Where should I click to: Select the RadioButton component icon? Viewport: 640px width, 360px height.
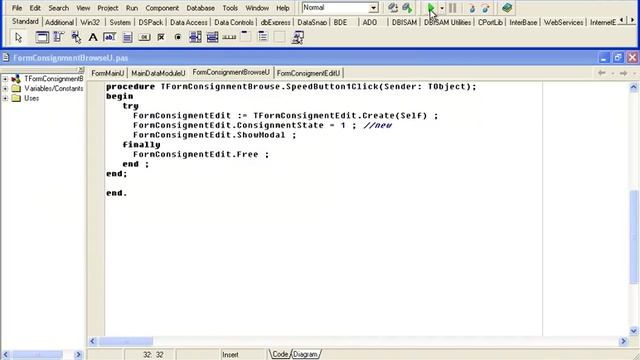click(x=178, y=38)
